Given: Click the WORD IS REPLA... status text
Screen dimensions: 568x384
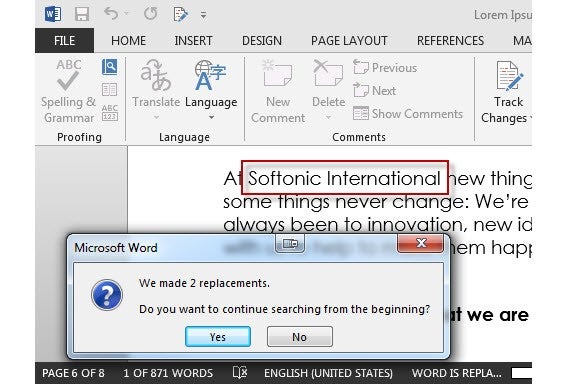Looking at the screenshot, I should [457, 373].
